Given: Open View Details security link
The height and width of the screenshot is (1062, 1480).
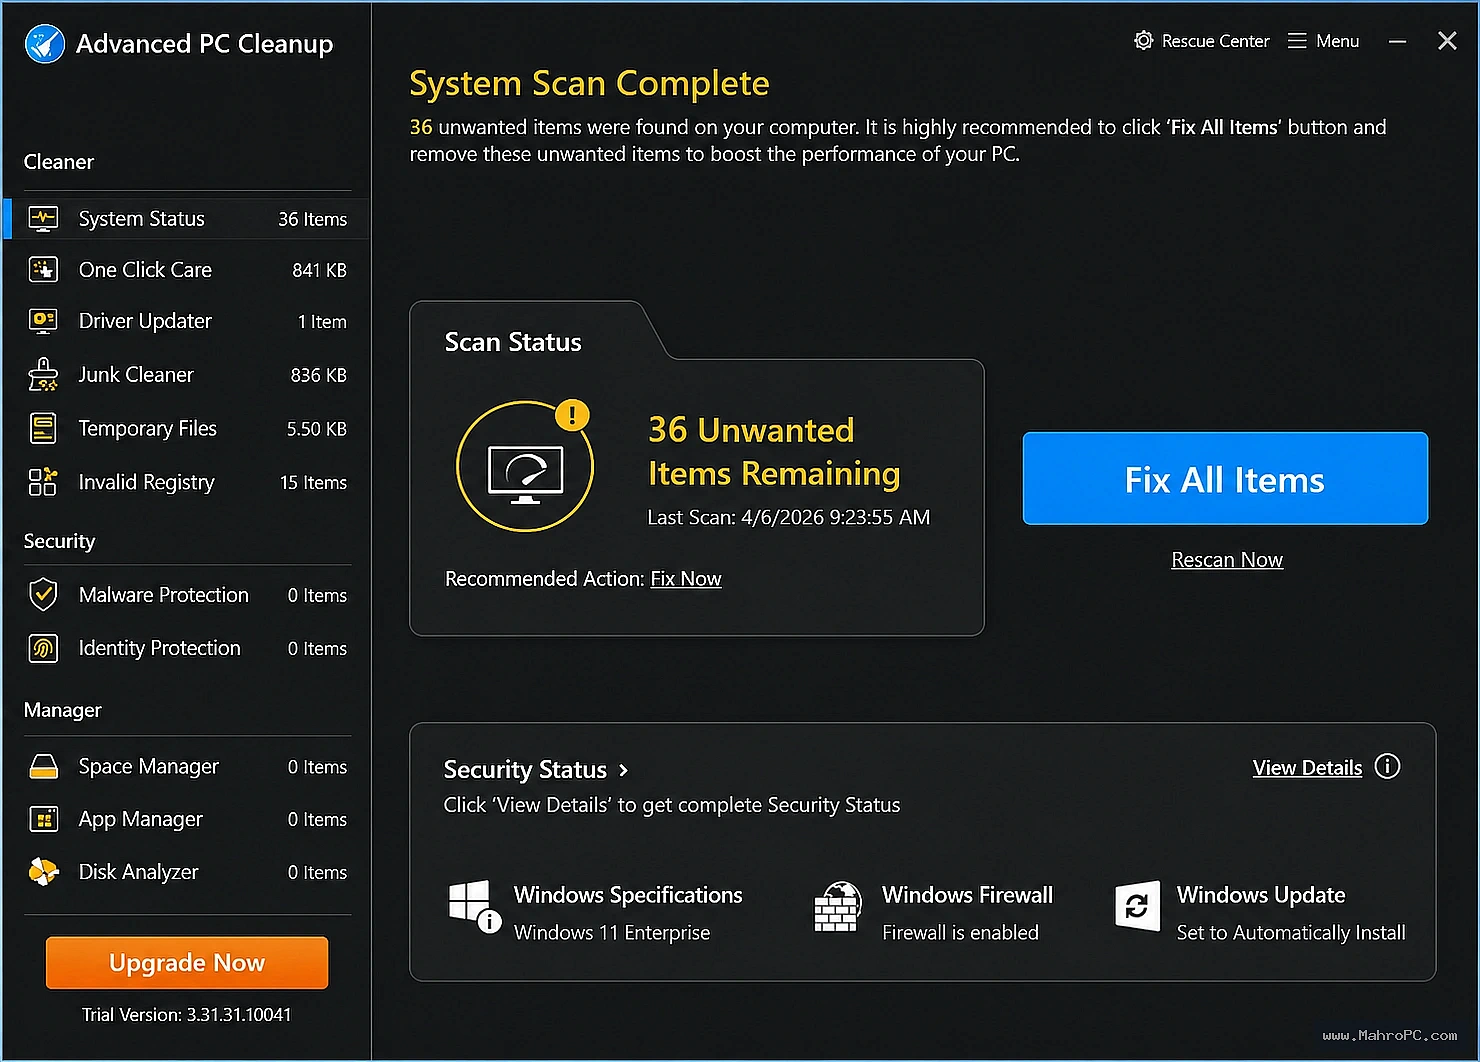Looking at the screenshot, I should pos(1307,768).
